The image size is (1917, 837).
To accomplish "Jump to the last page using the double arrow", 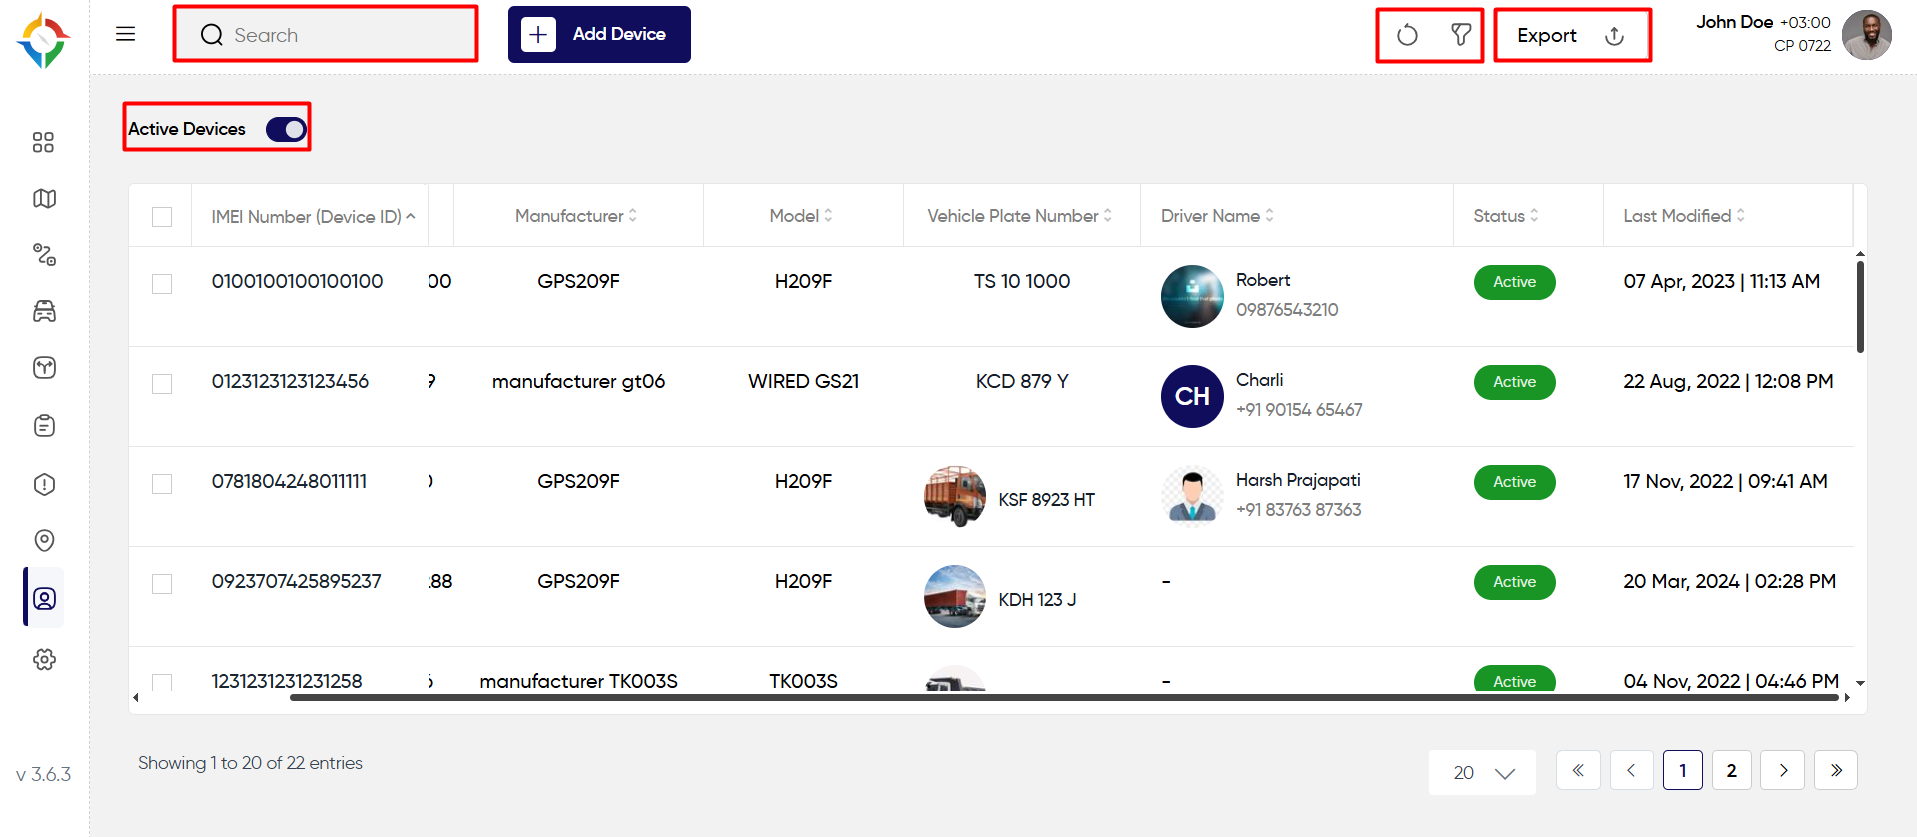I will pyautogui.click(x=1836, y=770).
